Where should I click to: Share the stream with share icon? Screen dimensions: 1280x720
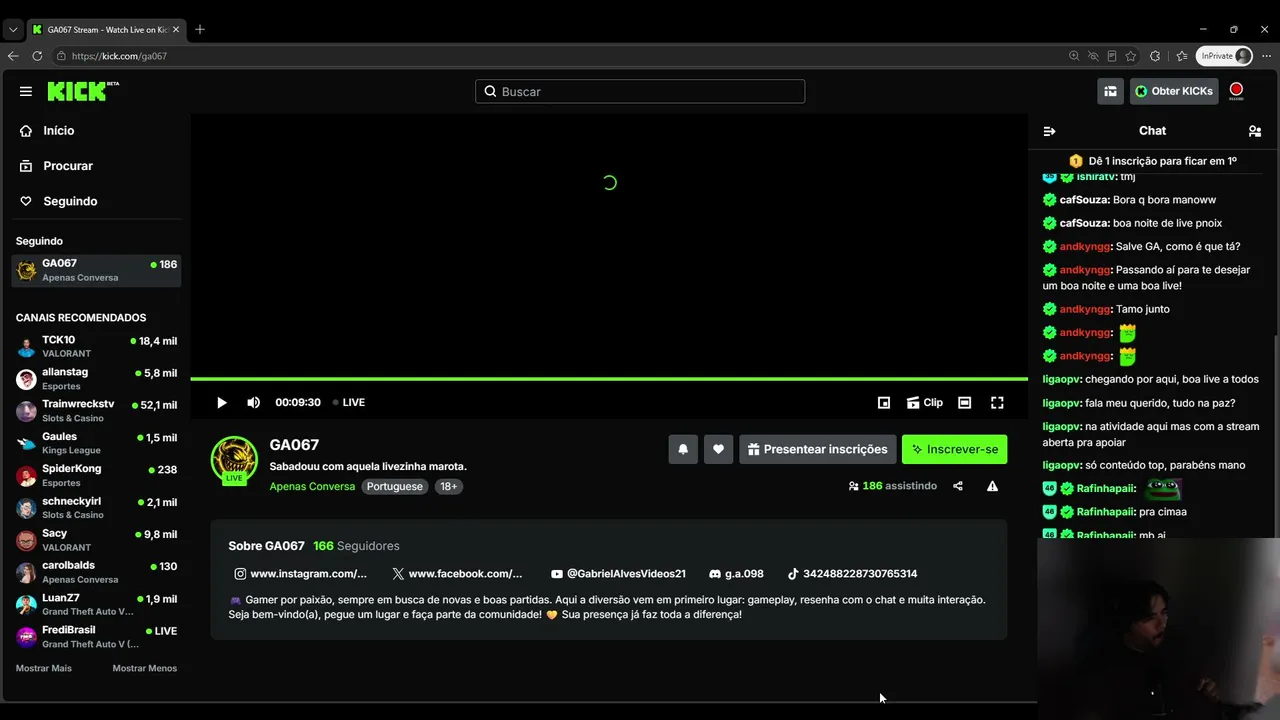958,486
